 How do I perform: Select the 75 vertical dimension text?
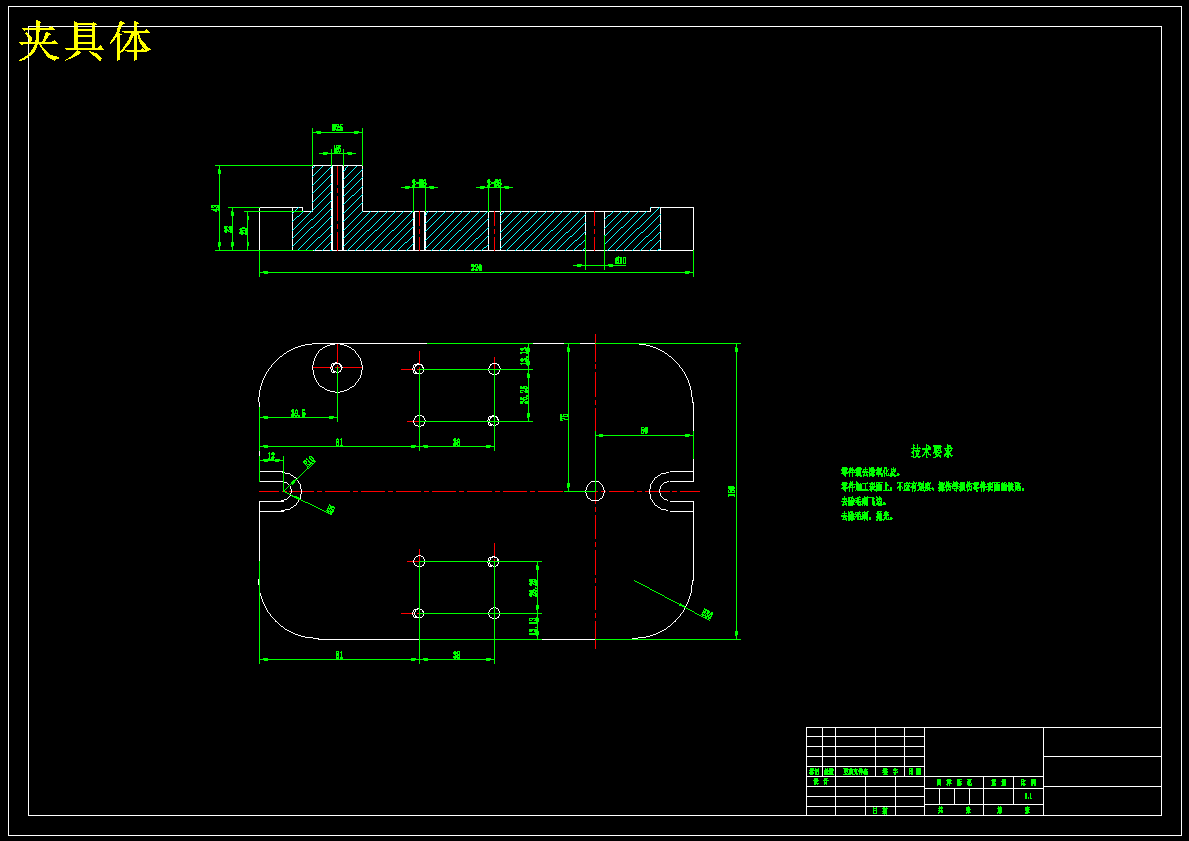click(563, 417)
